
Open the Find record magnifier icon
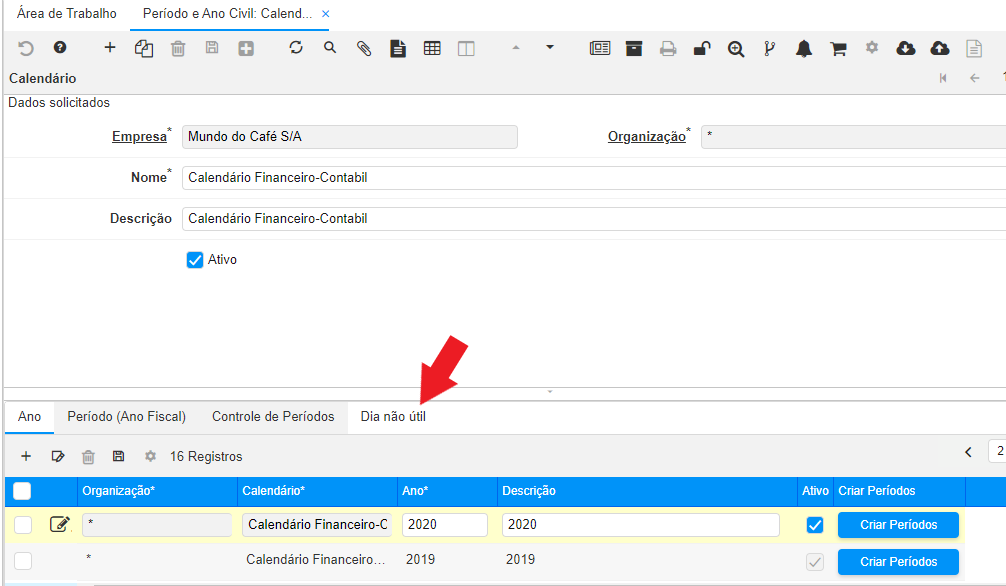point(330,47)
